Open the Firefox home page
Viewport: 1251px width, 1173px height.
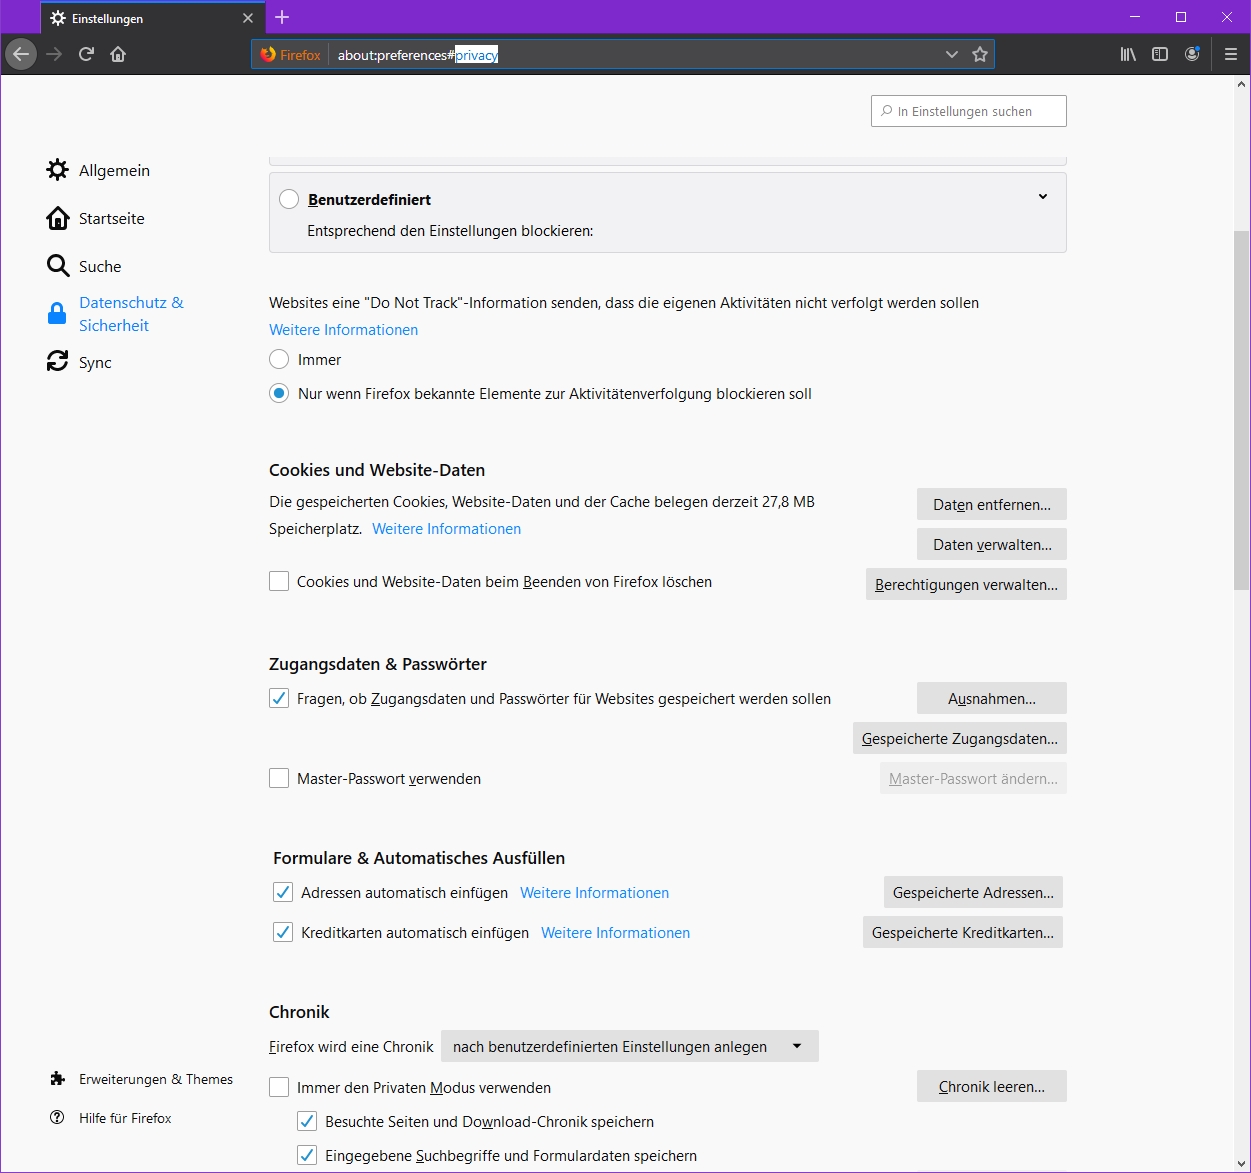tap(118, 54)
